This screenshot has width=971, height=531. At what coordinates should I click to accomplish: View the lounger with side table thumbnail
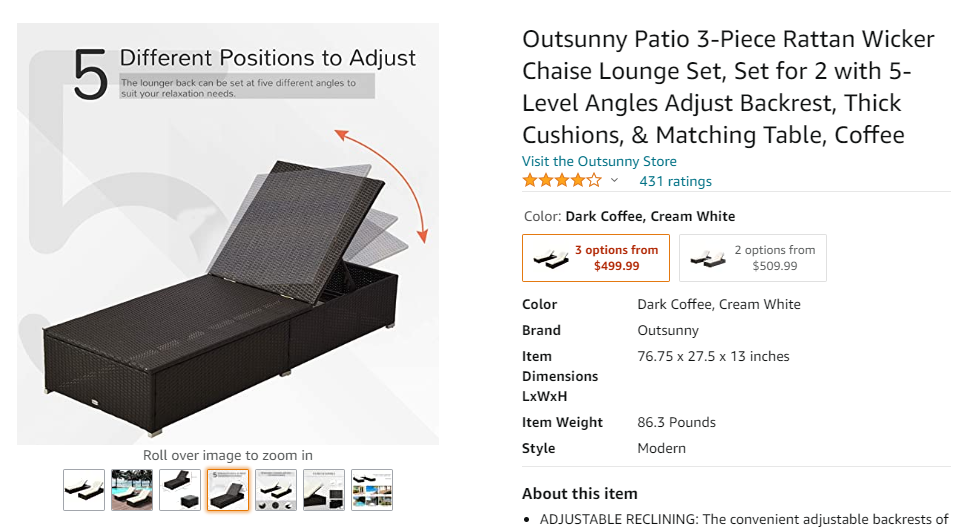pyautogui.click(x=180, y=490)
